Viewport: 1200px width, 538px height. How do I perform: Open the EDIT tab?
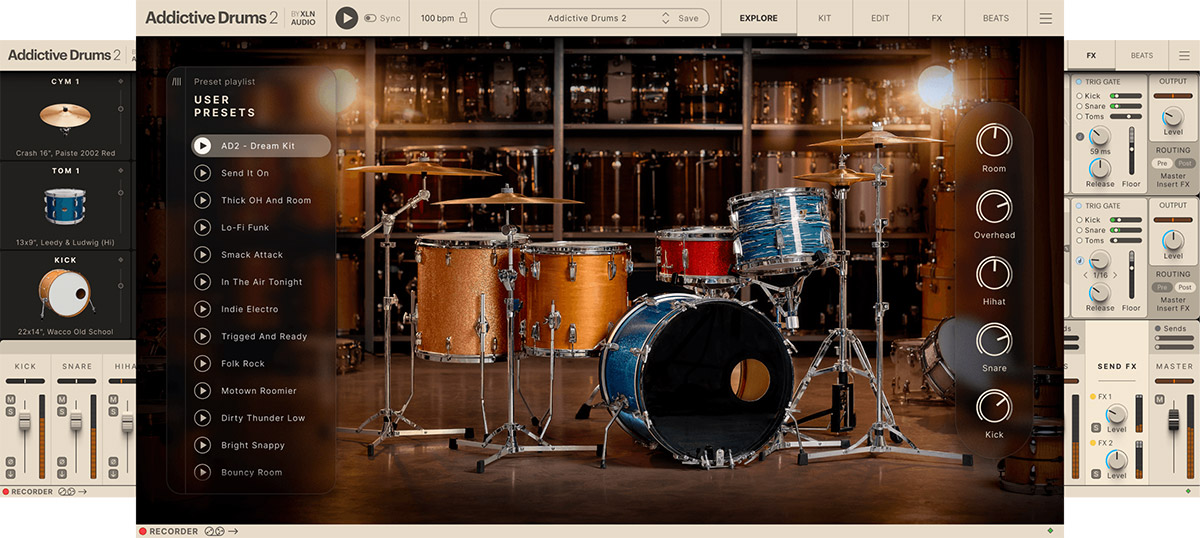point(880,18)
